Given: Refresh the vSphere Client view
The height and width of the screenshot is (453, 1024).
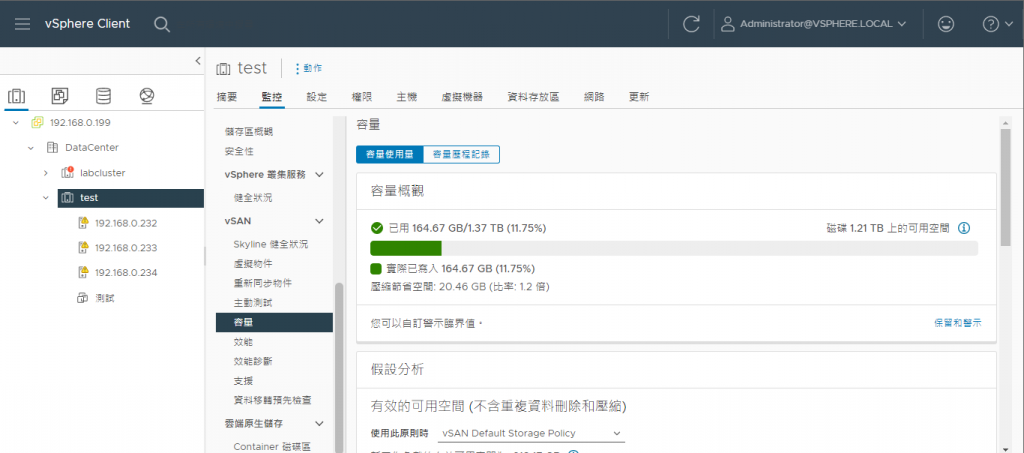Looking at the screenshot, I should pyautogui.click(x=691, y=24).
